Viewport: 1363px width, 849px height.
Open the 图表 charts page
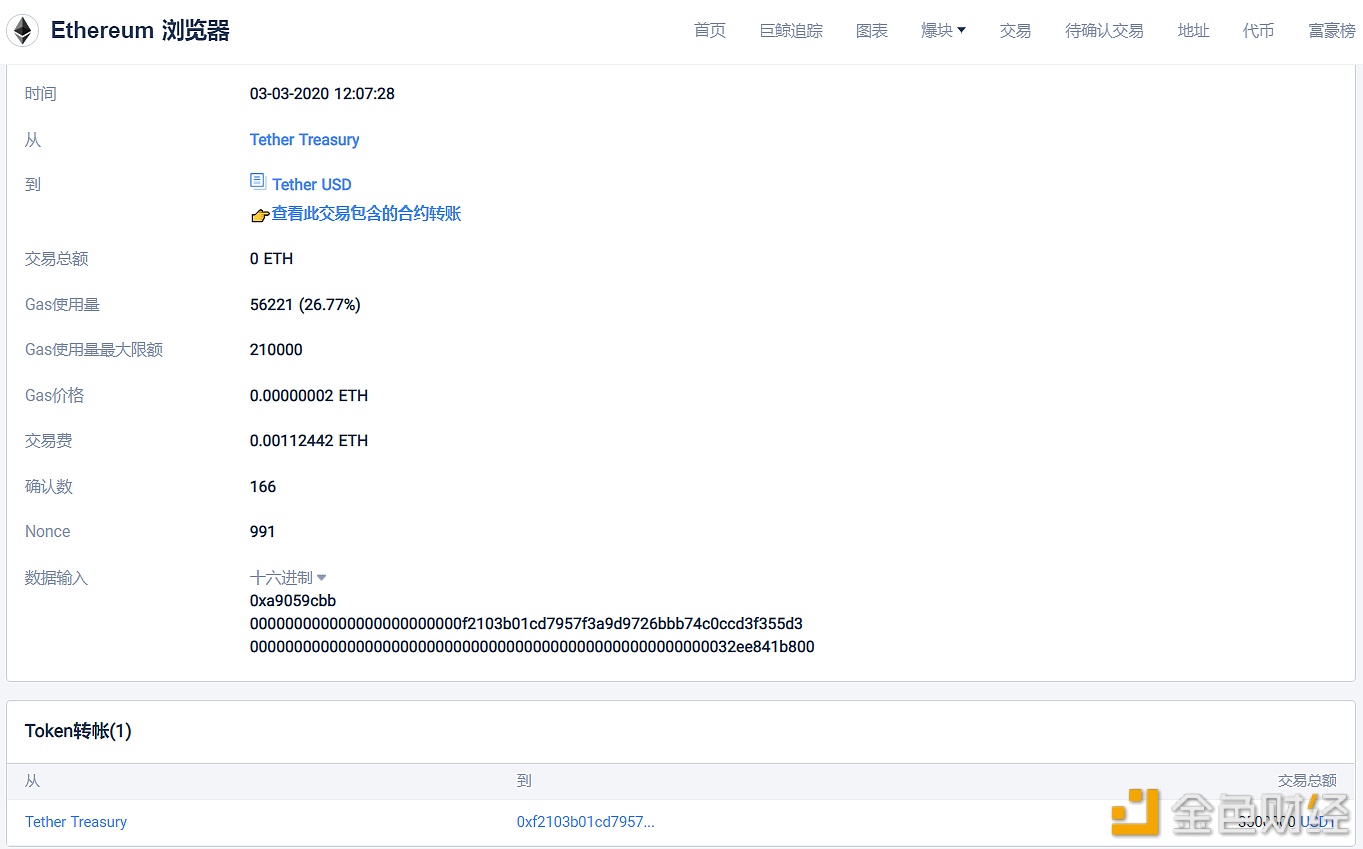pos(872,31)
